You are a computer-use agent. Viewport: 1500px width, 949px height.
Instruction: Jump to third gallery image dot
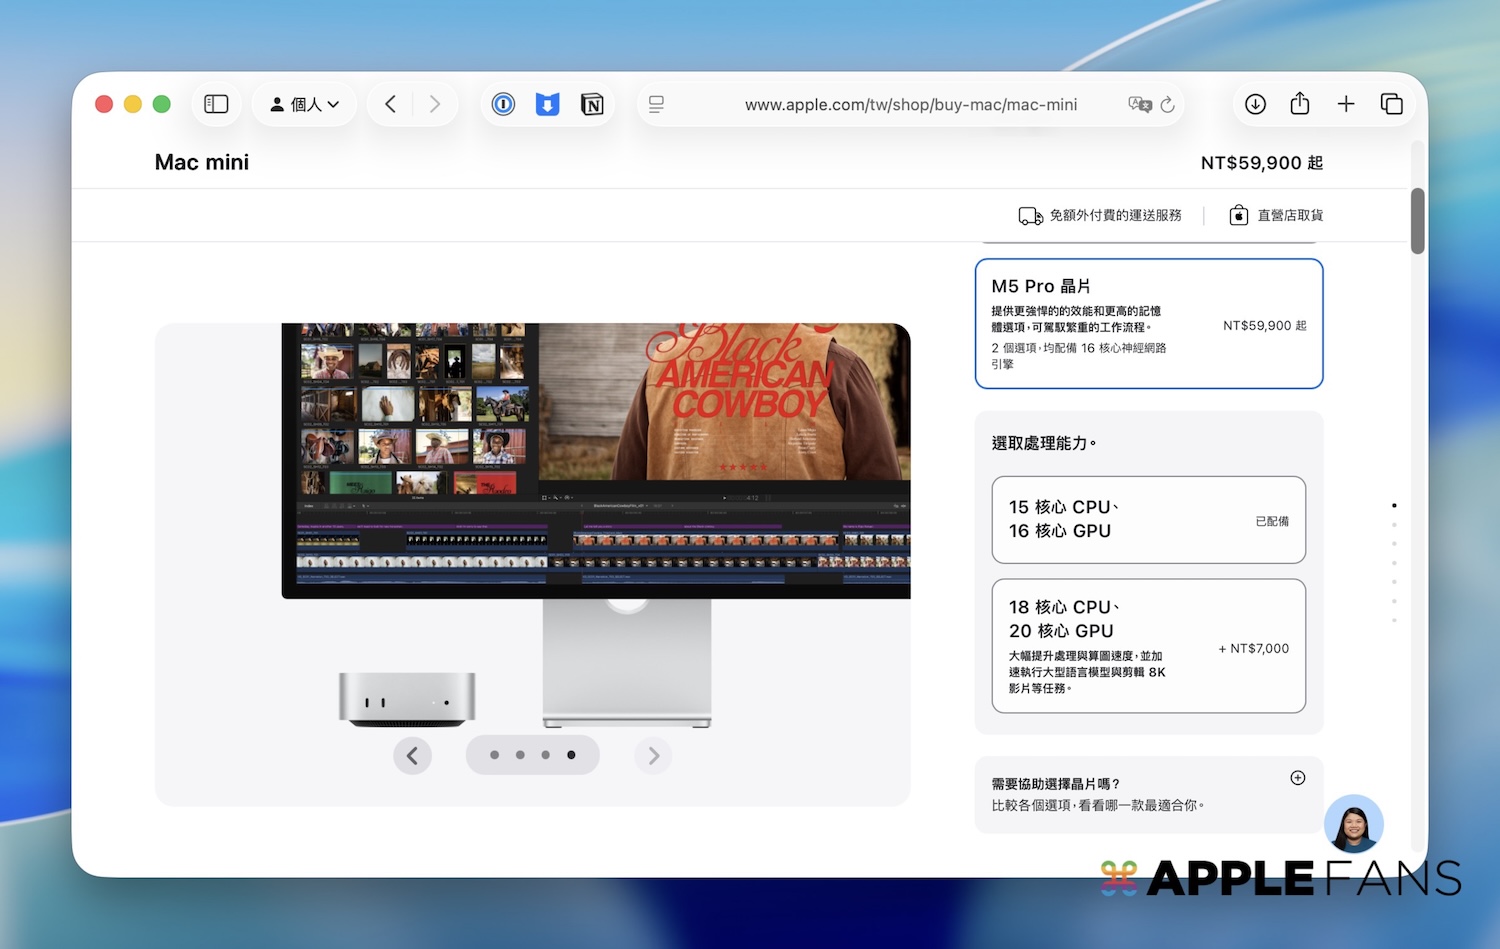(545, 755)
